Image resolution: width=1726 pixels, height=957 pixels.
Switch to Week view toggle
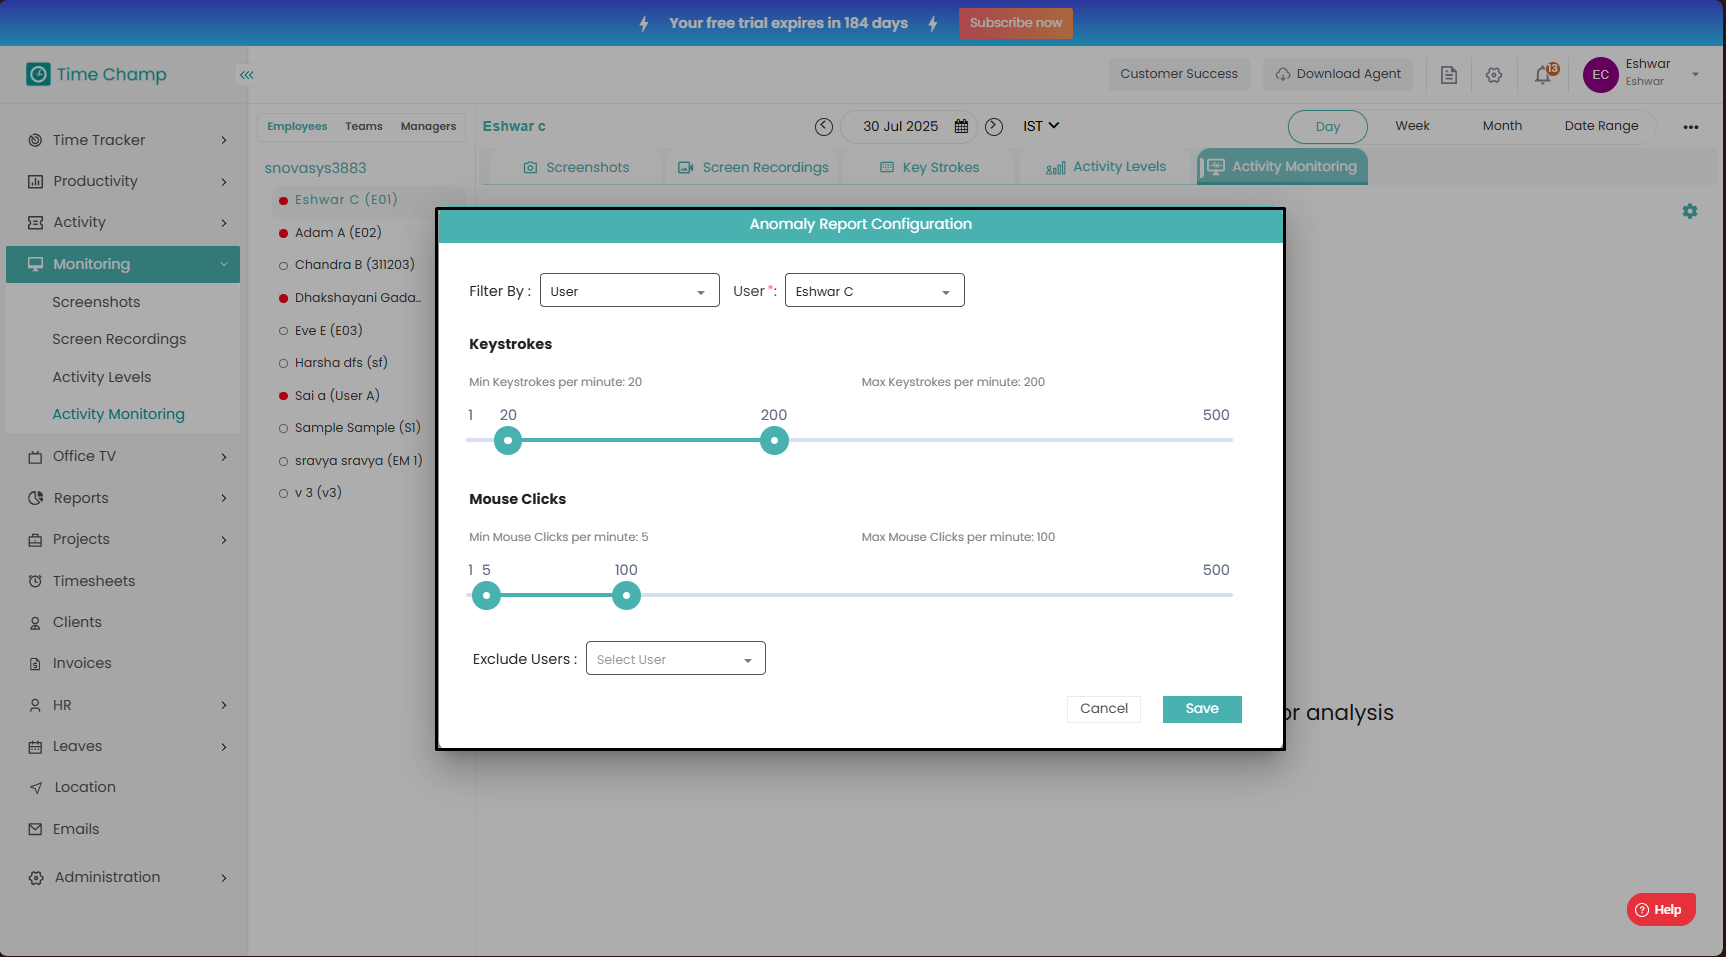pos(1412,126)
